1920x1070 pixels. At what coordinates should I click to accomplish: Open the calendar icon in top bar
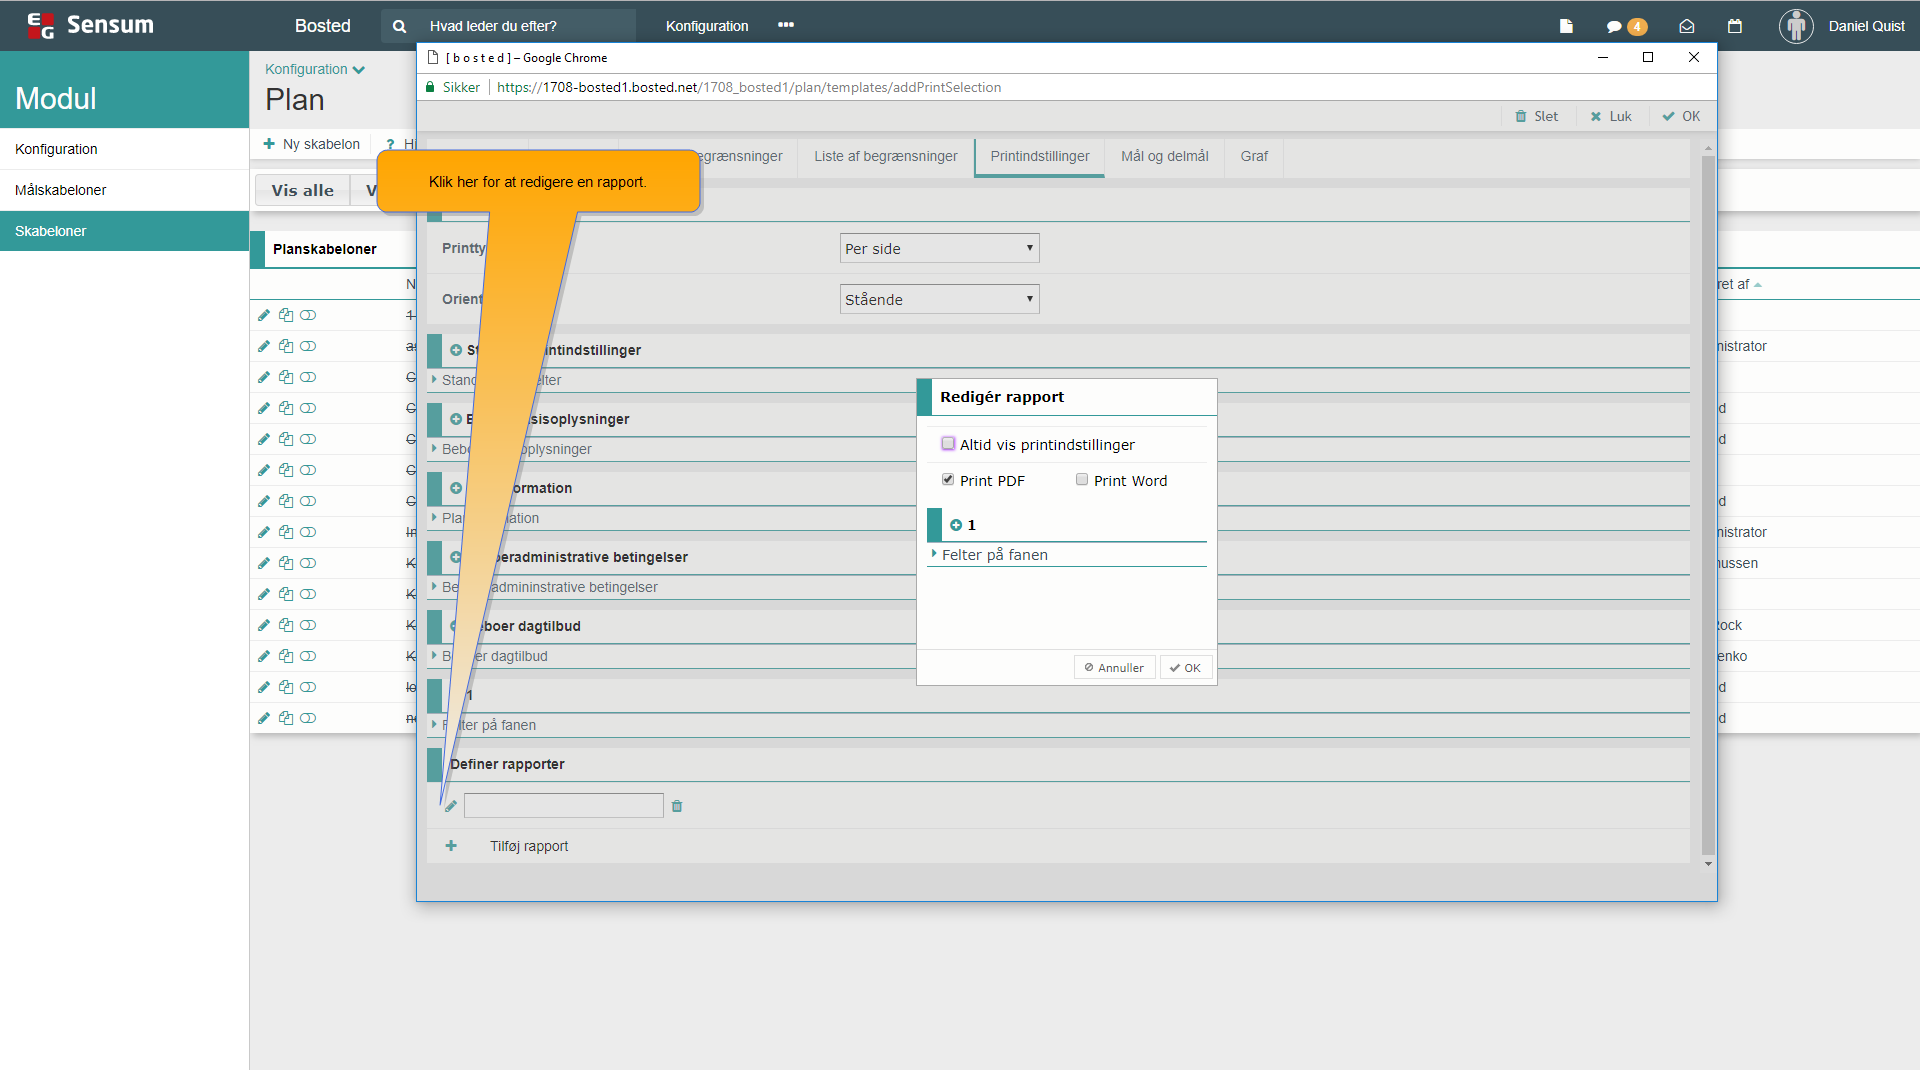click(1735, 27)
